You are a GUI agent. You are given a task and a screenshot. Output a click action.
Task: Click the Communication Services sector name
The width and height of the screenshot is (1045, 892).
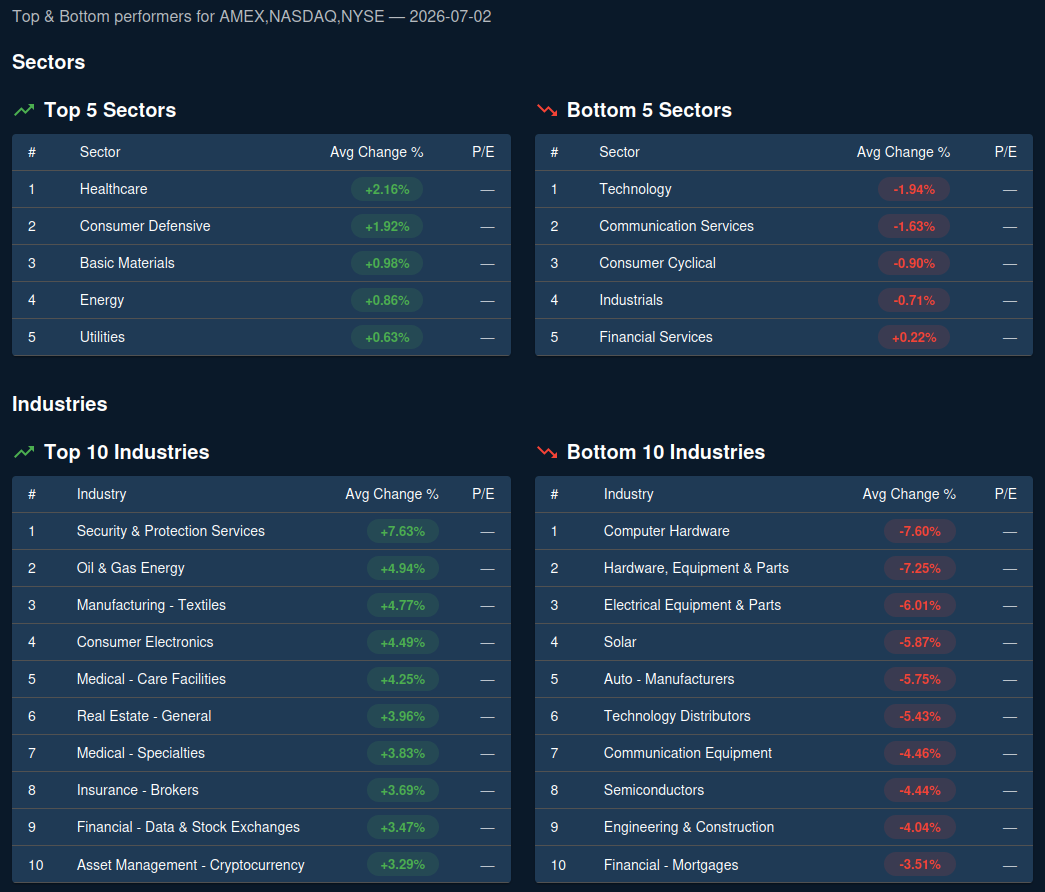pos(676,226)
